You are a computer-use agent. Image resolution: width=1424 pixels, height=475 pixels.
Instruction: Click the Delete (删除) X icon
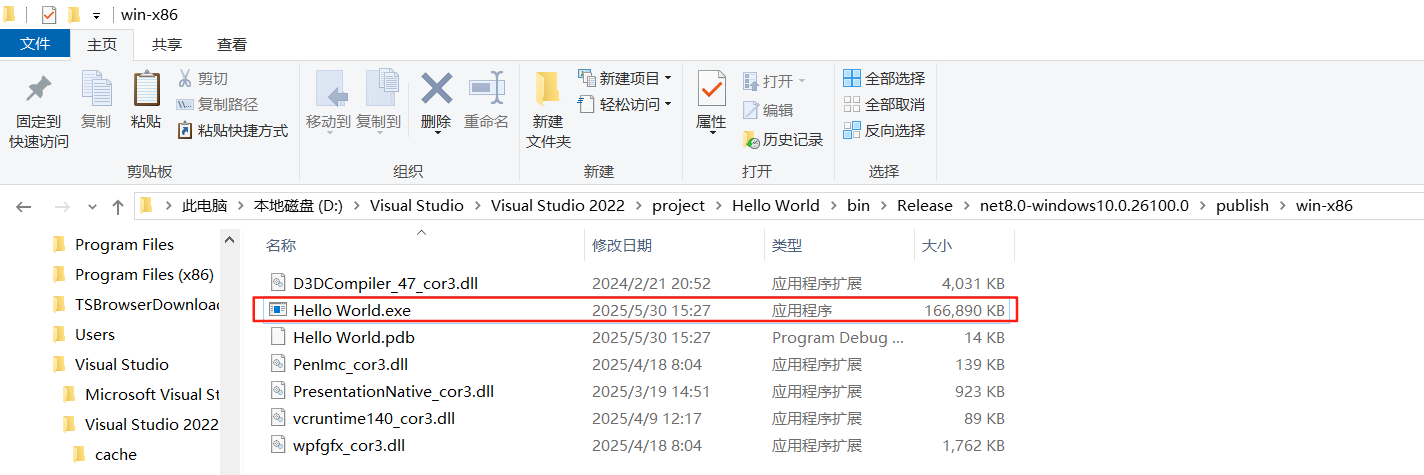click(x=436, y=88)
